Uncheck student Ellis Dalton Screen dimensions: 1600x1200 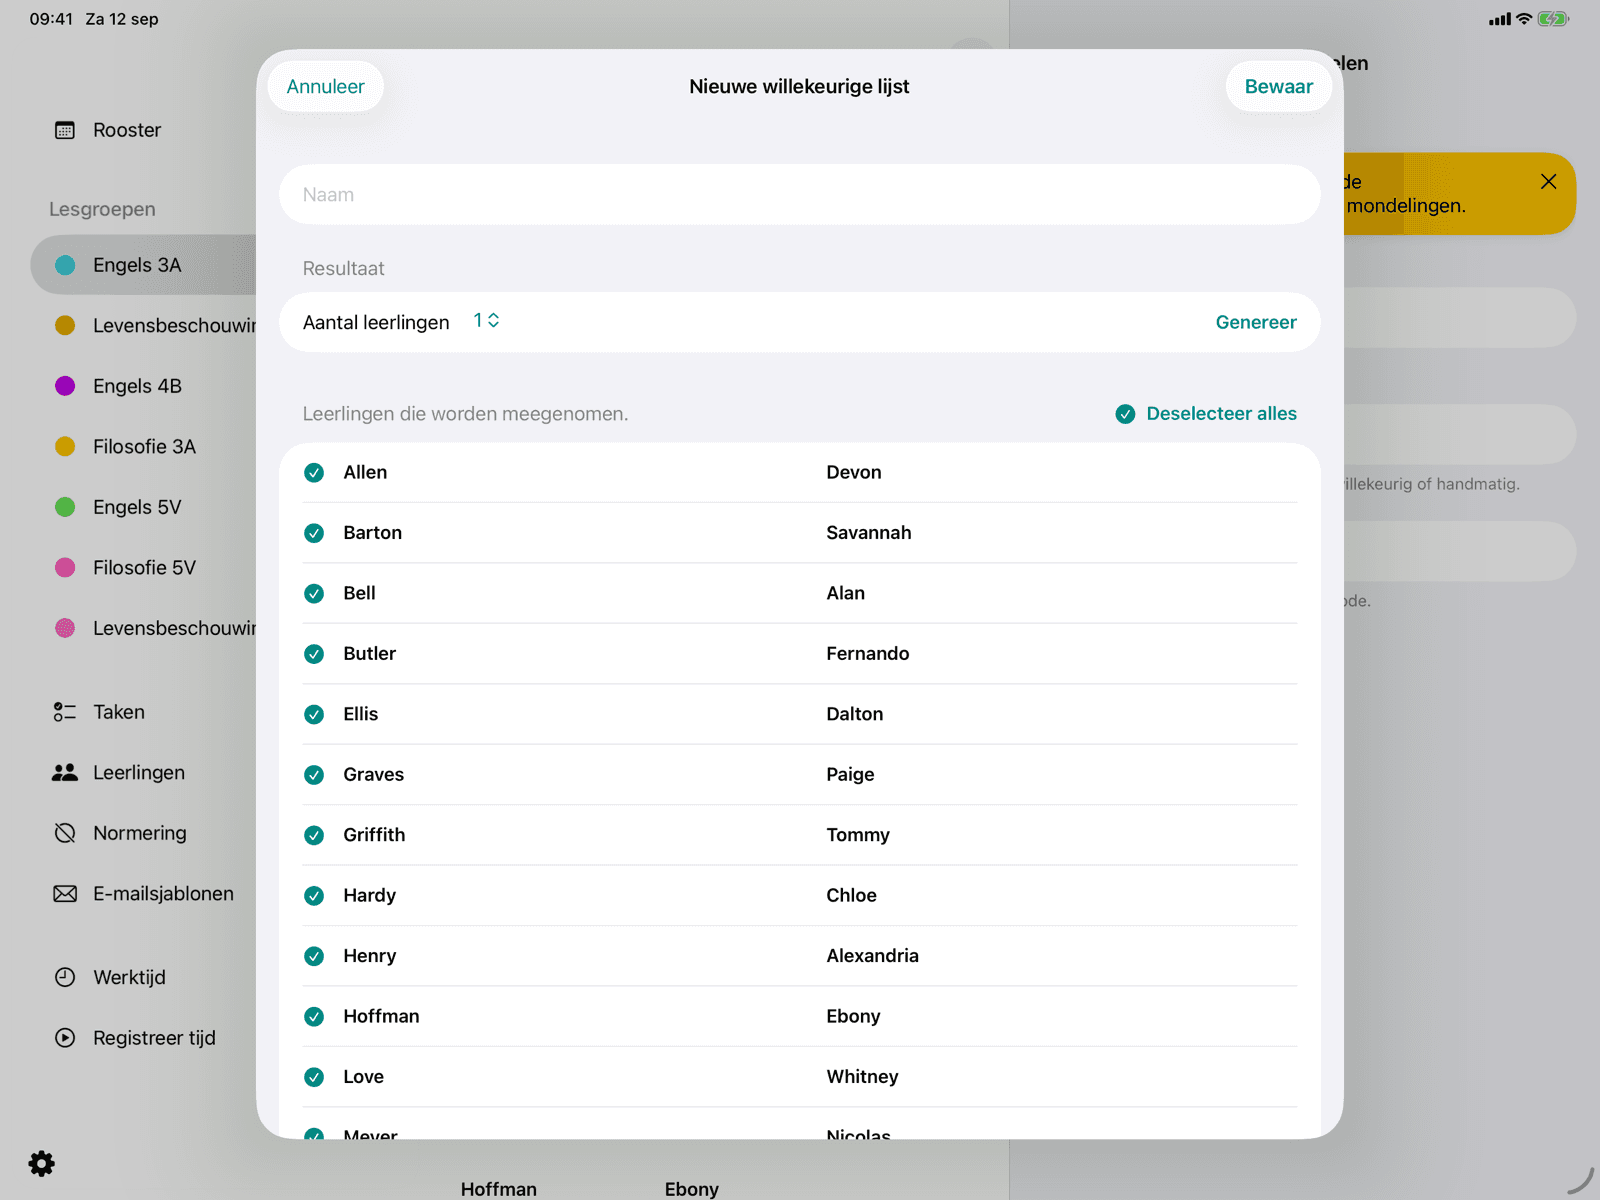[x=314, y=714]
